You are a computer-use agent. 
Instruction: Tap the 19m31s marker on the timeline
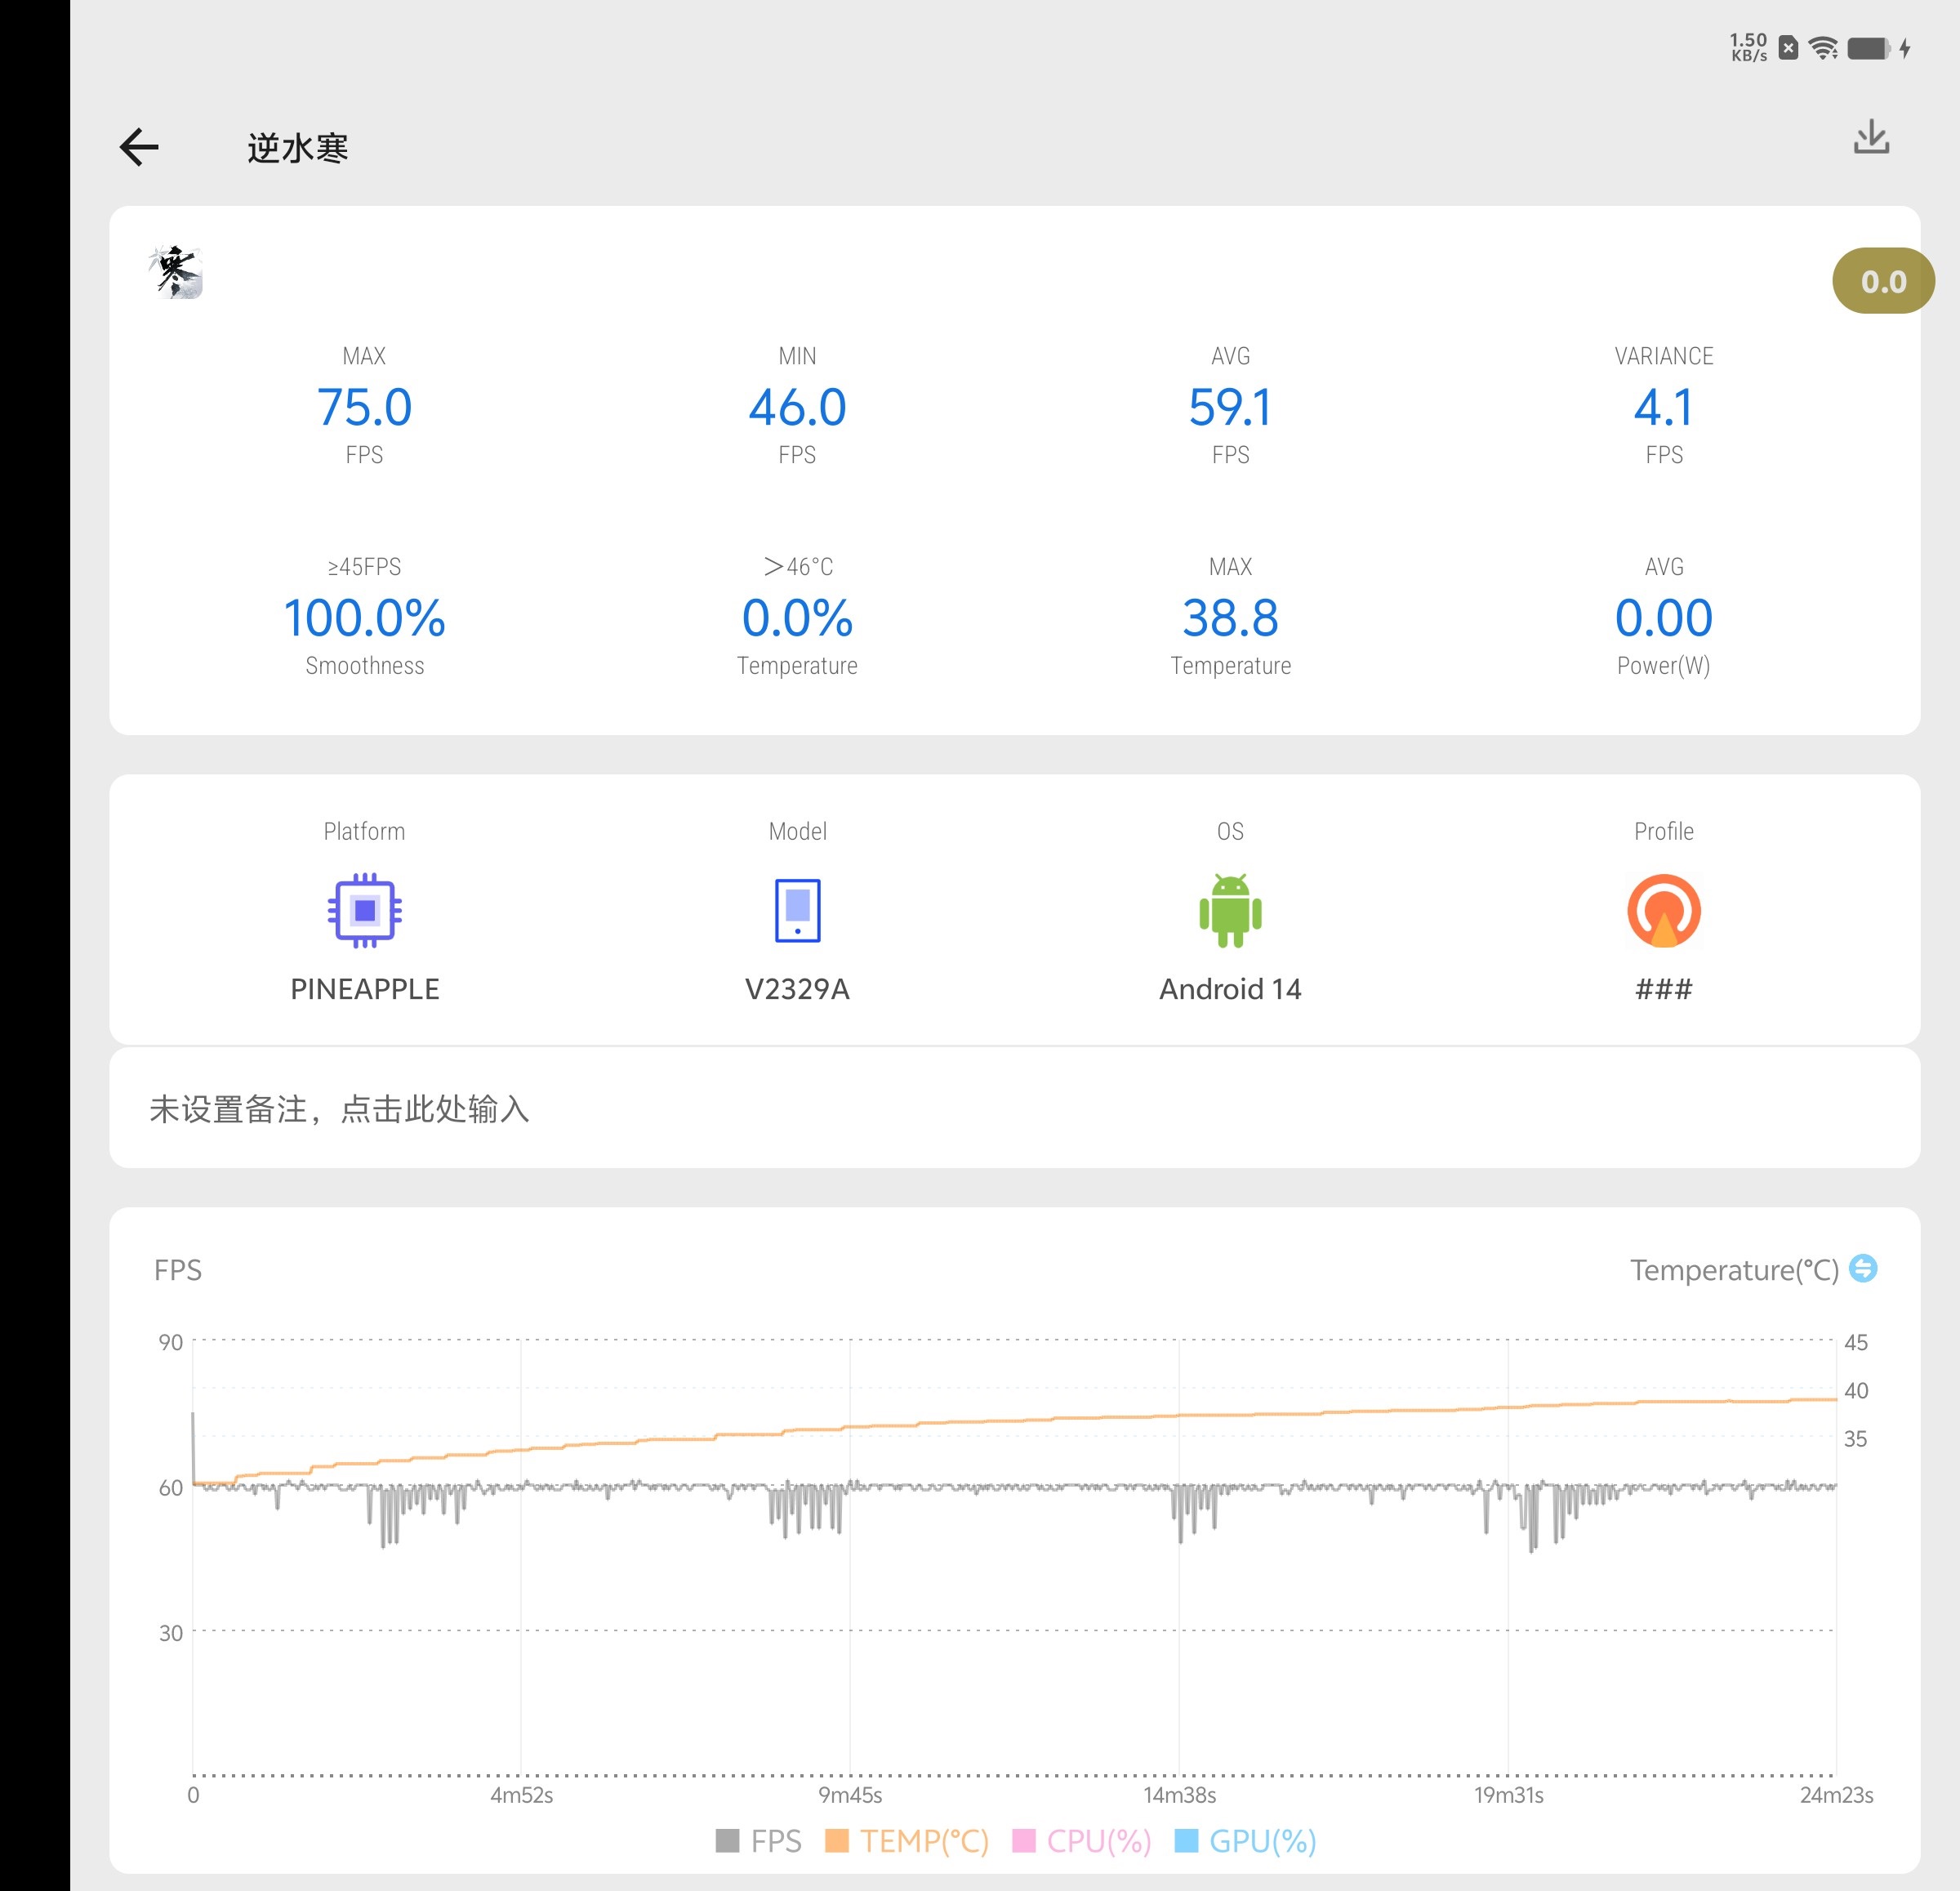pyautogui.click(x=1509, y=1795)
